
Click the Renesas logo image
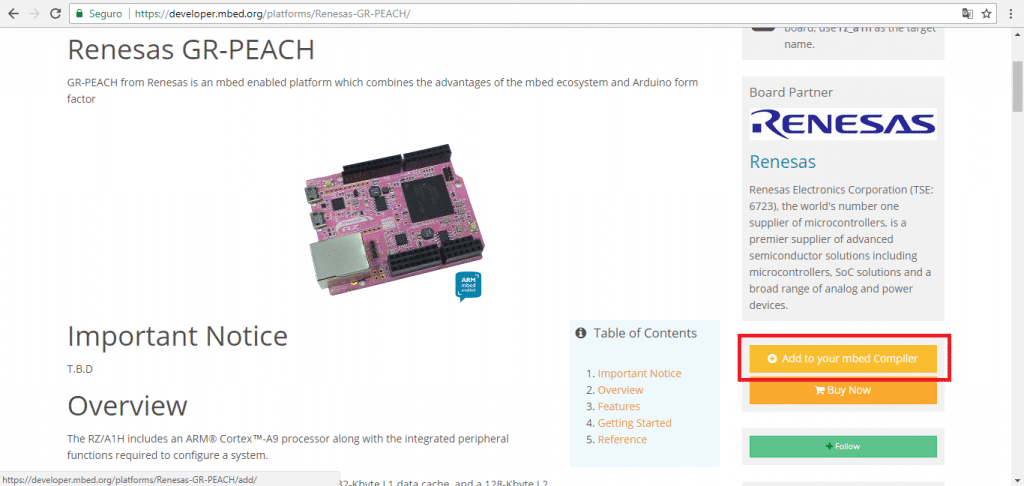tap(842, 124)
